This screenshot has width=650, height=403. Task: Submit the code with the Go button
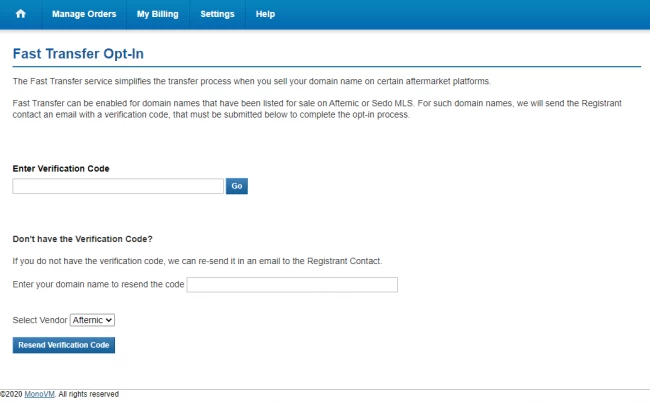pyautogui.click(x=237, y=186)
